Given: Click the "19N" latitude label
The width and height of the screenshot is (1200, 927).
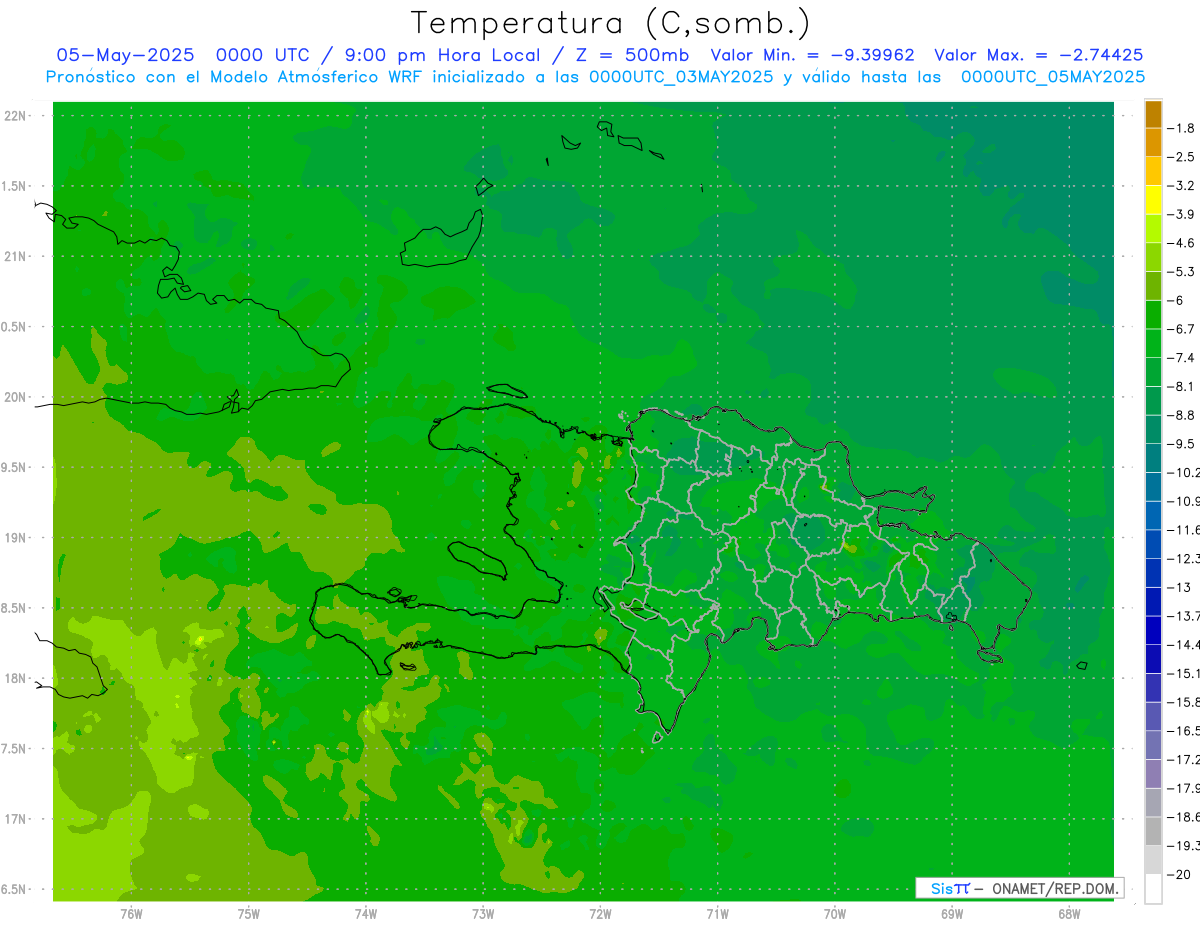Looking at the screenshot, I should [15, 538].
